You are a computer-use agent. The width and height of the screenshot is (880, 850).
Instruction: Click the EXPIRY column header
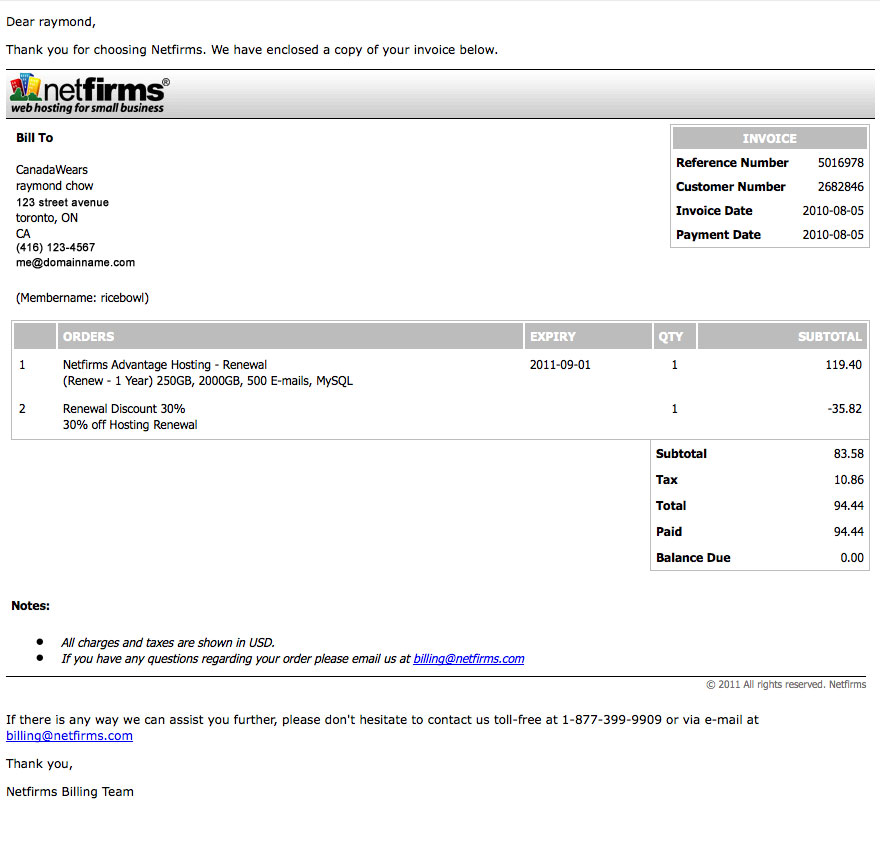552,337
